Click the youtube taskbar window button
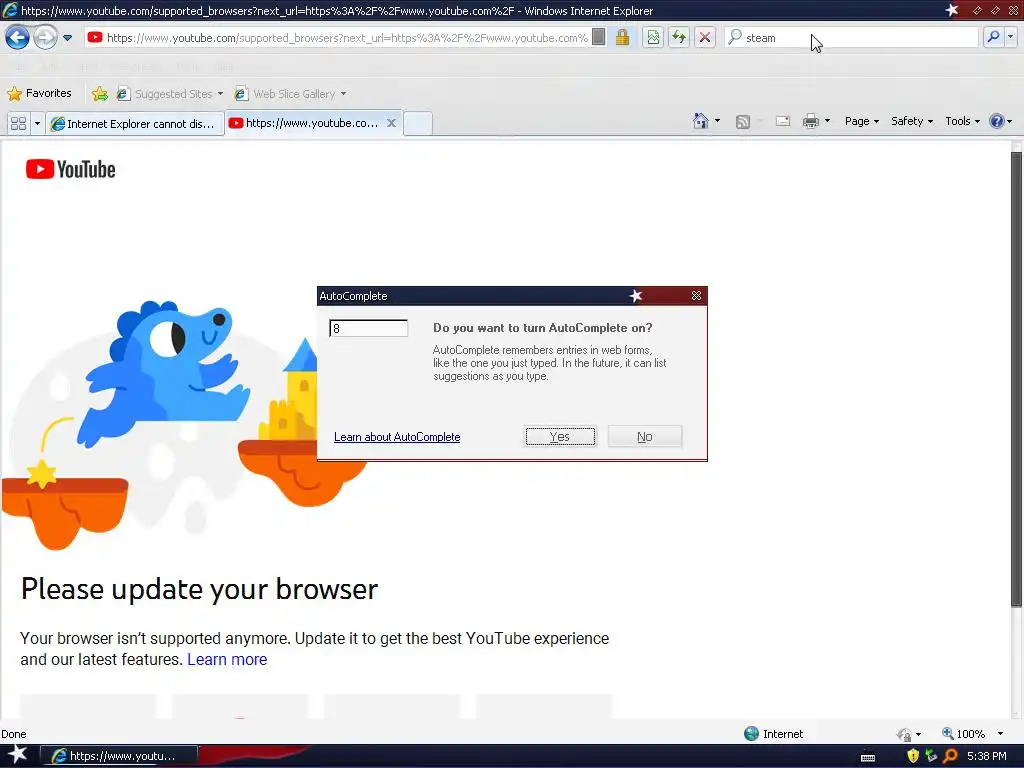1024x768 pixels. point(119,756)
